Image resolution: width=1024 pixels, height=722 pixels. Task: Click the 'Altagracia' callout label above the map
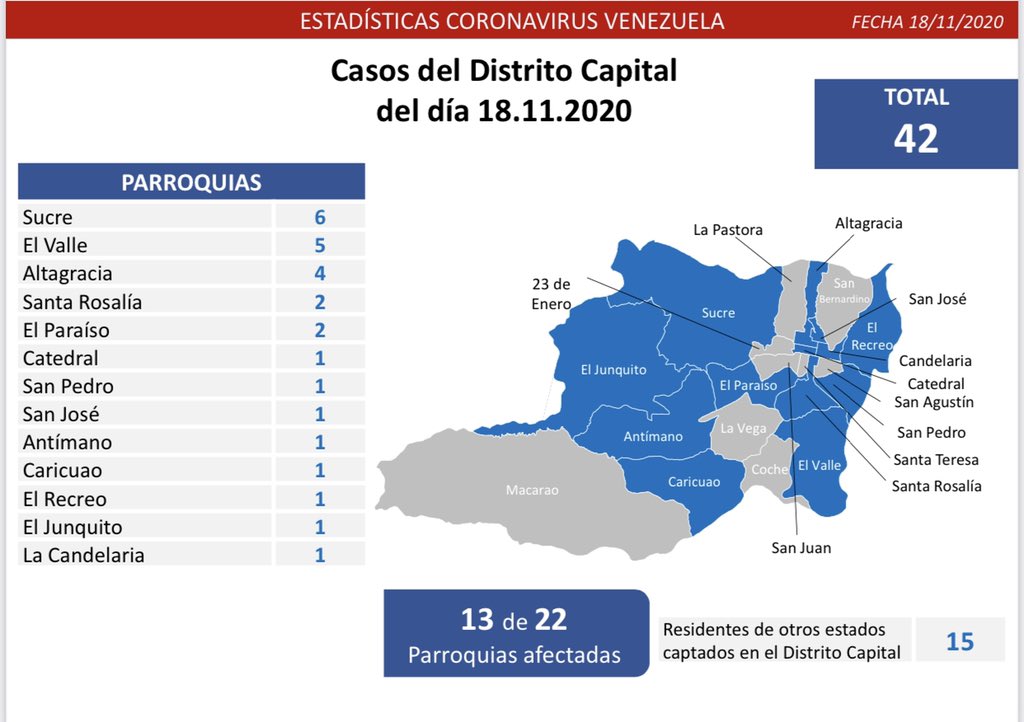tap(869, 224)
